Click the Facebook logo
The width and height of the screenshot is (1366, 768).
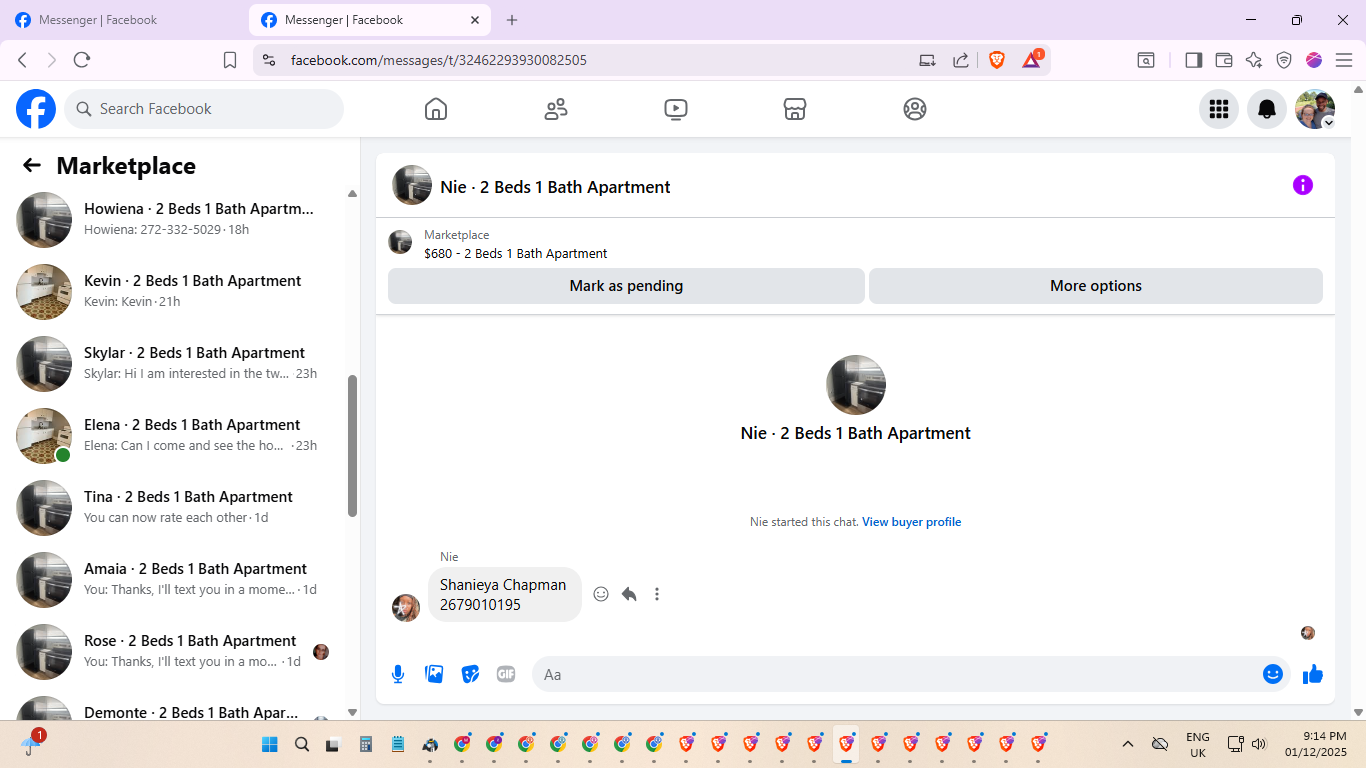[x=36, y=109]
